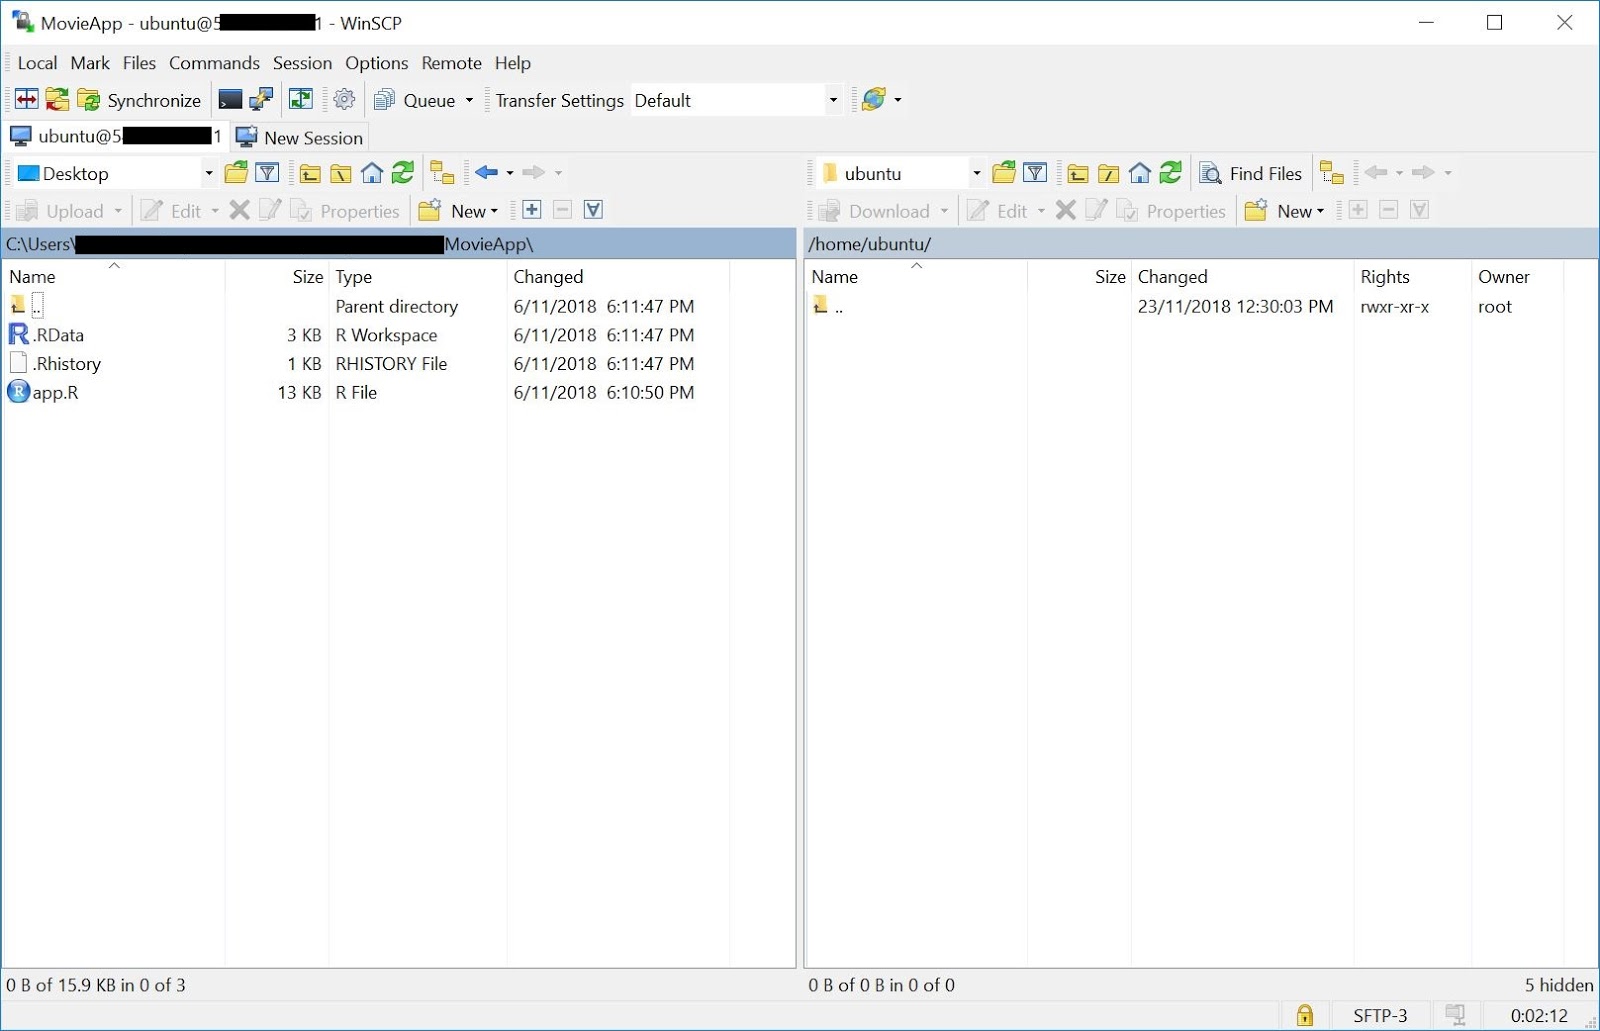Click the New button on local panel
Image resolution: width=1600 pixels, height=1031 pixels.
[467, 210]
